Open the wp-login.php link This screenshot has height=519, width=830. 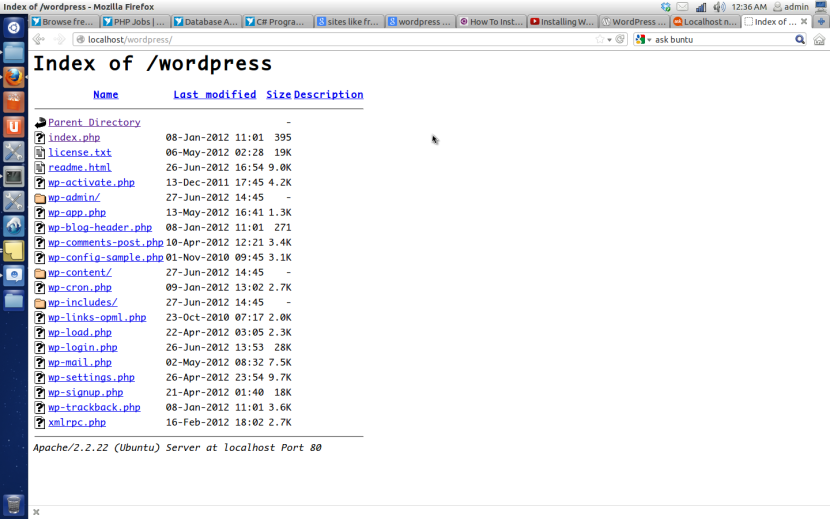(82, 348)
